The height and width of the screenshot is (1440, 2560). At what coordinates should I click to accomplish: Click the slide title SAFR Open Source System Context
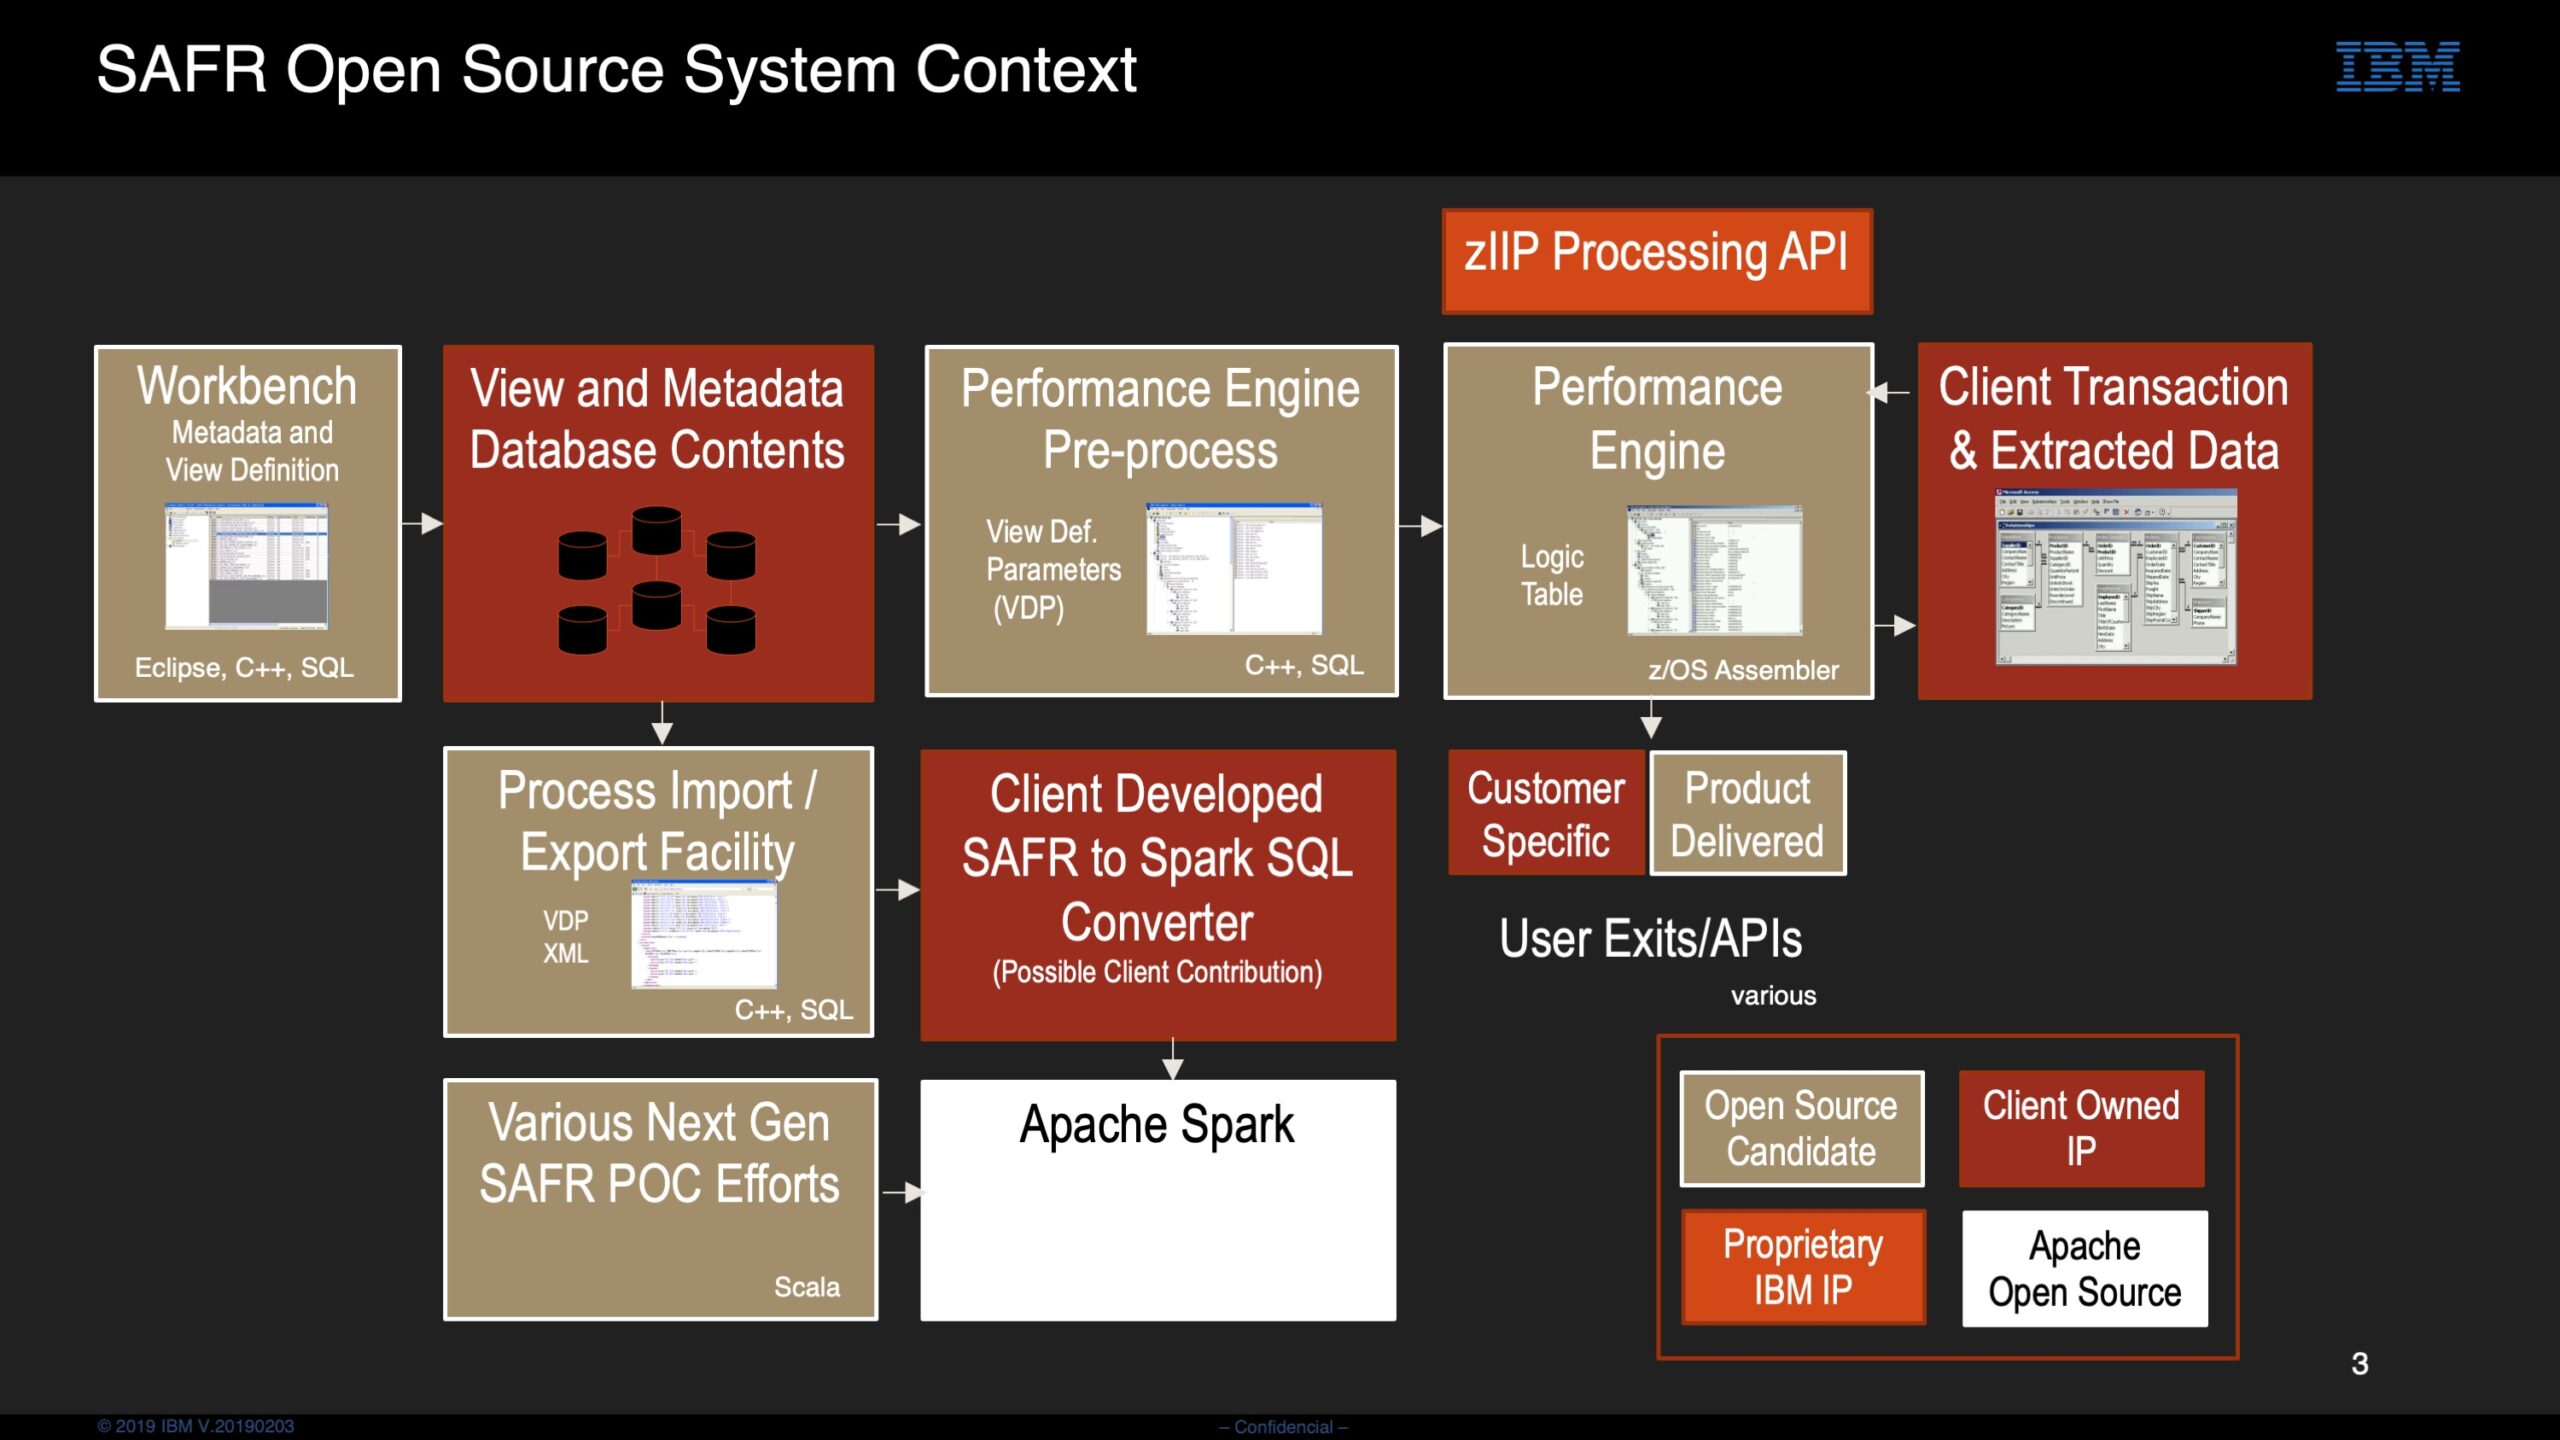point(616,70)
